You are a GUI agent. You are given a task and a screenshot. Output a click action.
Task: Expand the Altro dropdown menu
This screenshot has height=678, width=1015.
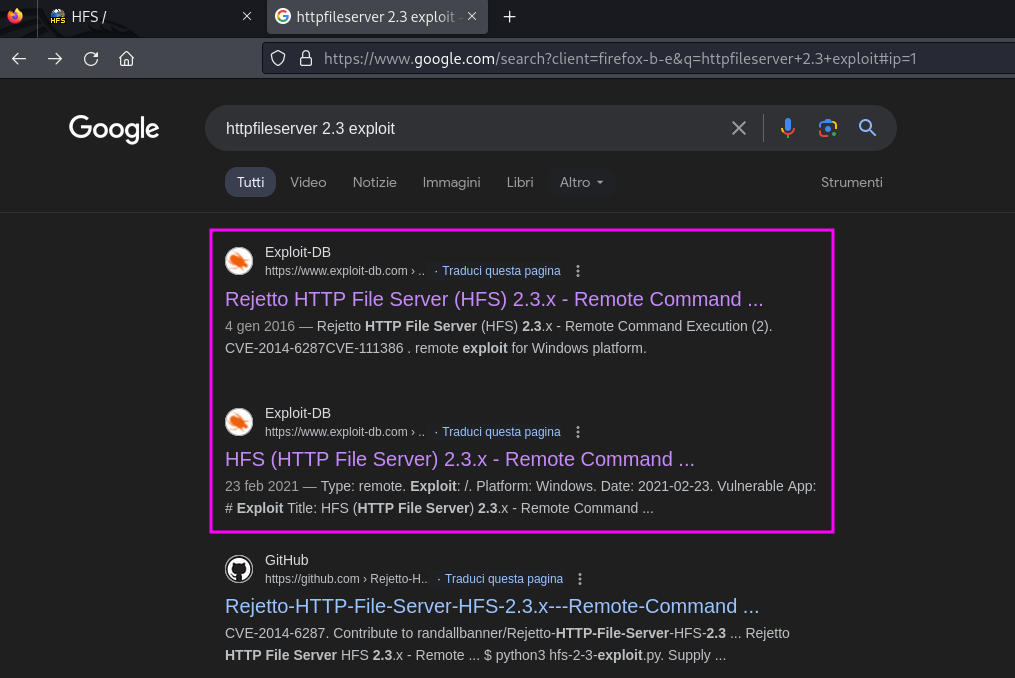[581, 183]
